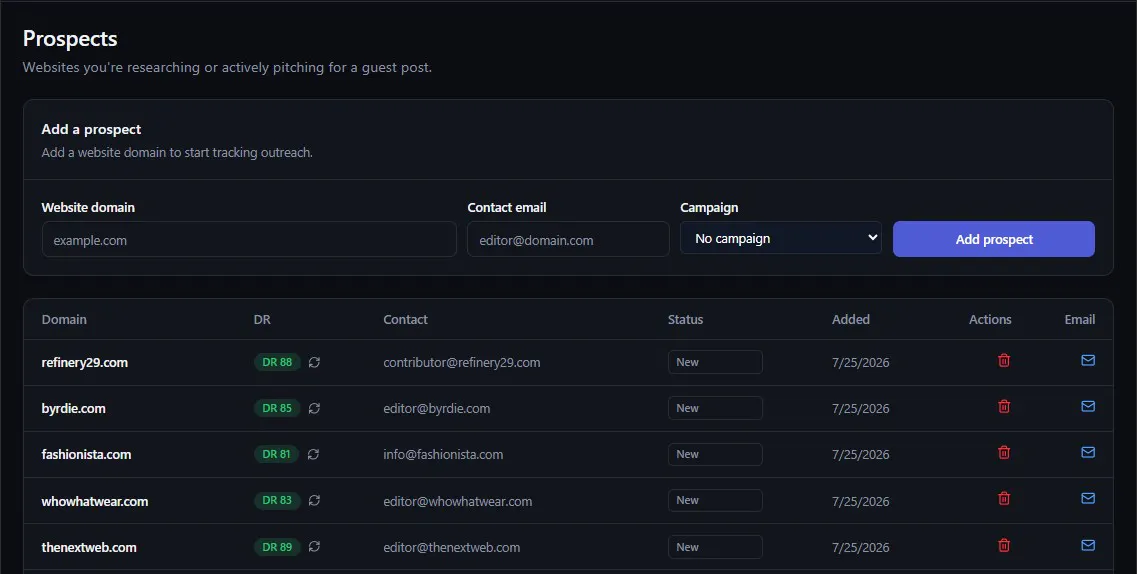Viewport: 1137px width, 574px height.
Task: Click the Prospects page heading
Action: (70, 38)
